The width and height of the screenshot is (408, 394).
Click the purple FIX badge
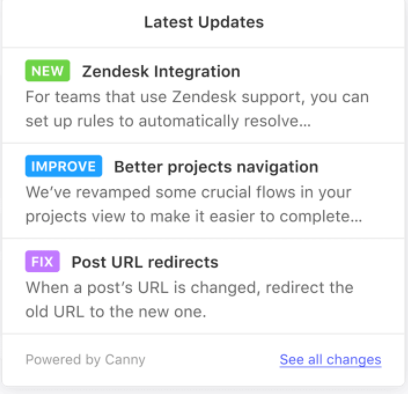click(42, 261)
